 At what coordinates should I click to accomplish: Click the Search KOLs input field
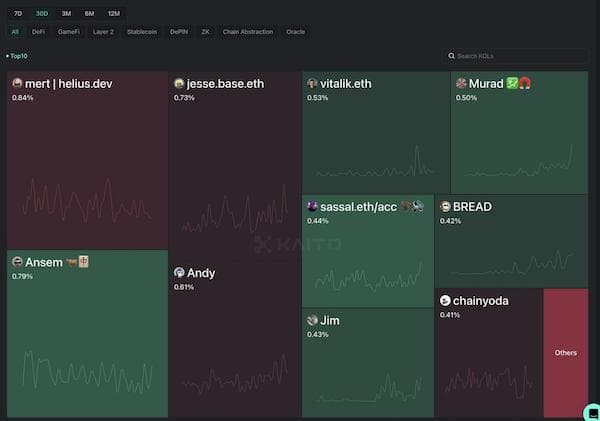point(515,56)
